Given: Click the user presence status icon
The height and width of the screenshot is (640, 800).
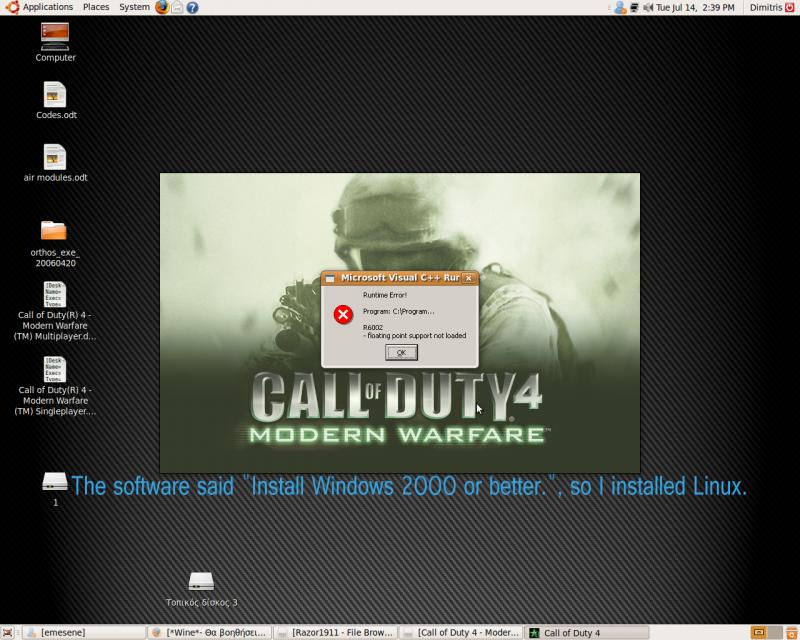Looking at the screenshot, I should 620,8.
